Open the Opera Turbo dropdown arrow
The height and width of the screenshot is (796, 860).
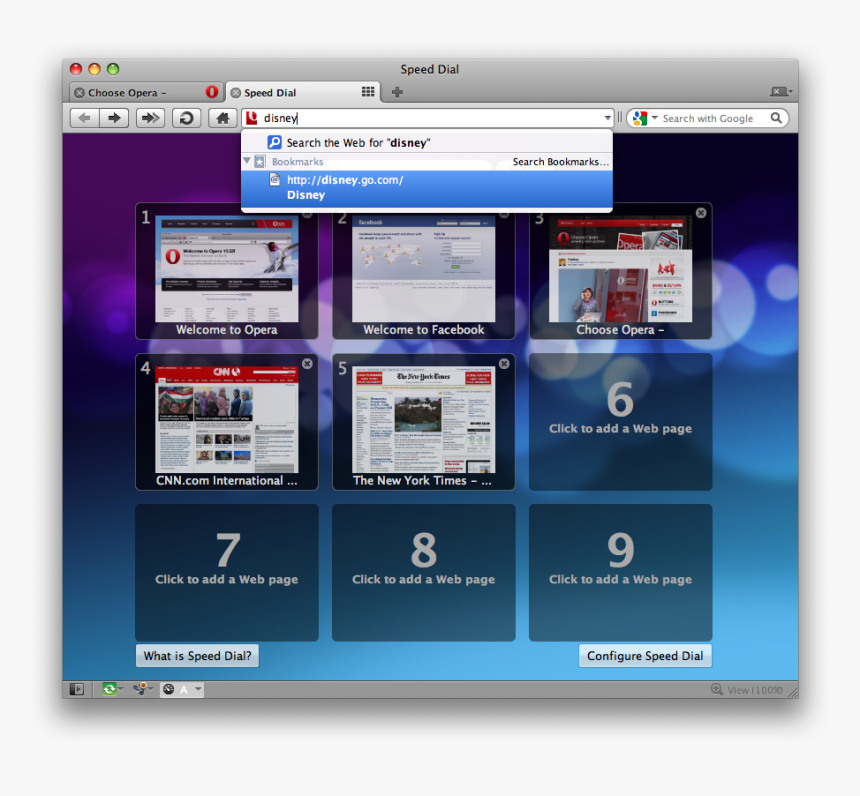pos(198,690)
